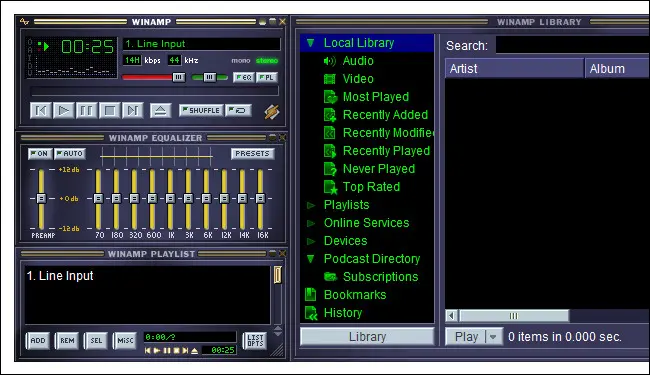Toggle windowshade on main Winamp window
Viewport: 650px width, 375px height.
[272, 22]
